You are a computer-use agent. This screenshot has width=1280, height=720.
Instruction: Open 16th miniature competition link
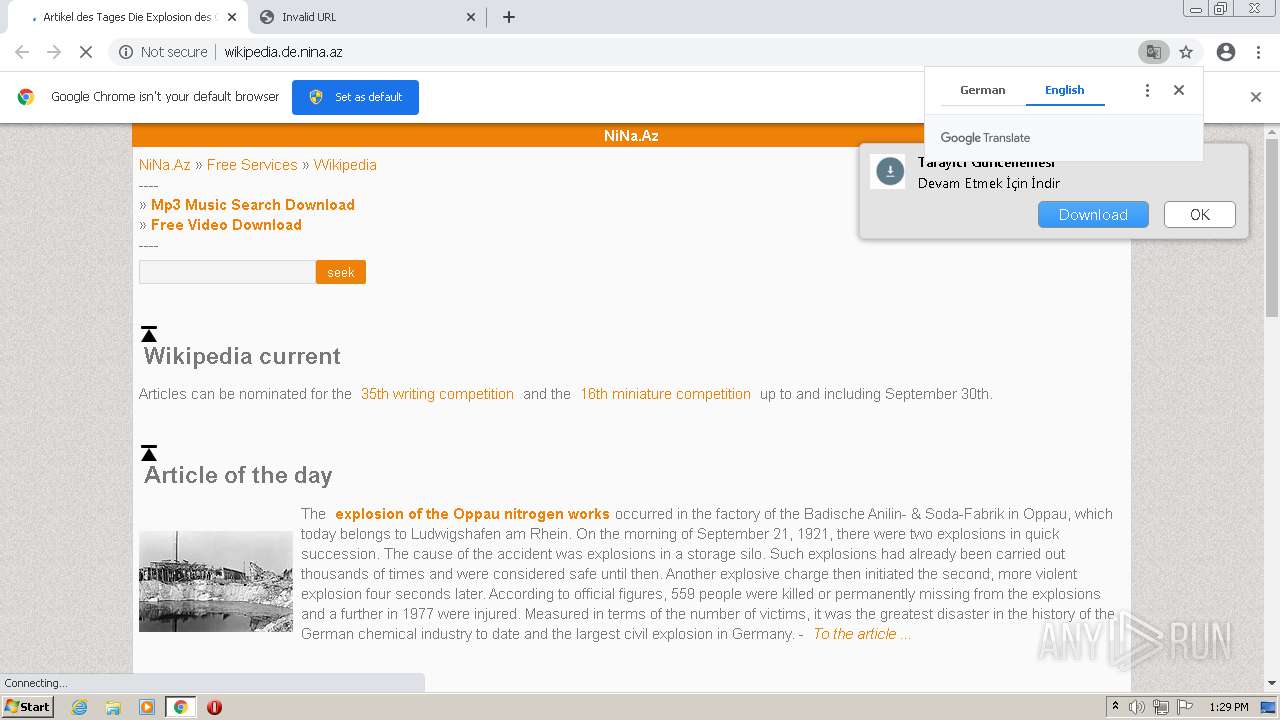(665, 394)
